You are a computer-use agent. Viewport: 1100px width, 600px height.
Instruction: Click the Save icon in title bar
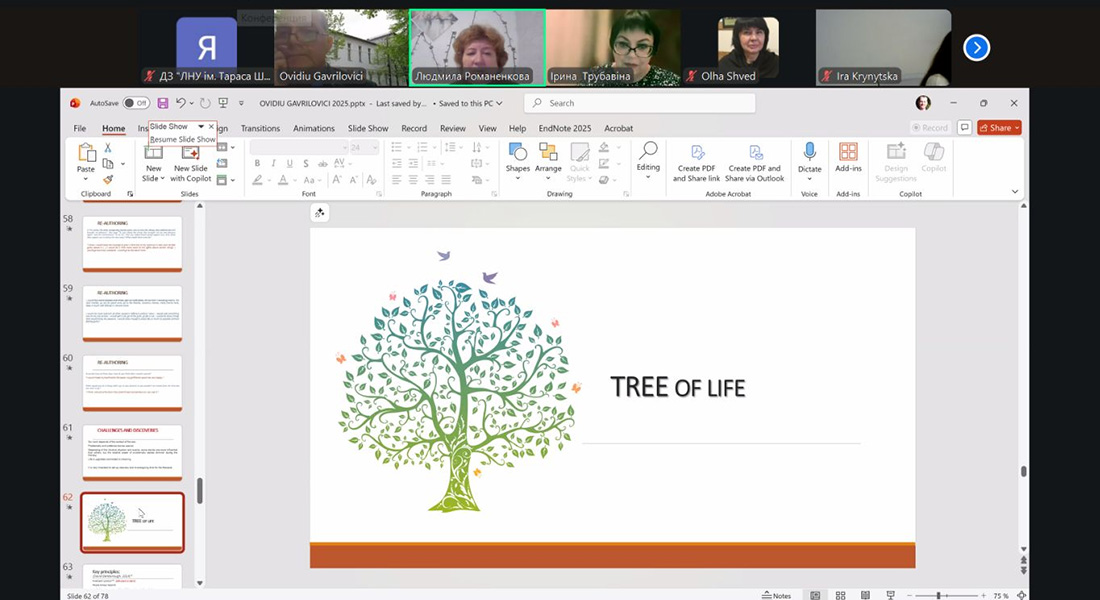tap(163, 103)
